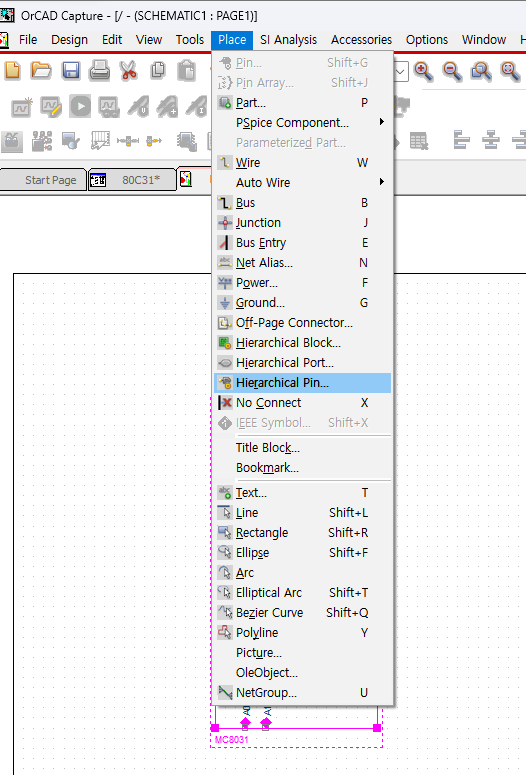Select Wire in the Place menu

point(303,163)
